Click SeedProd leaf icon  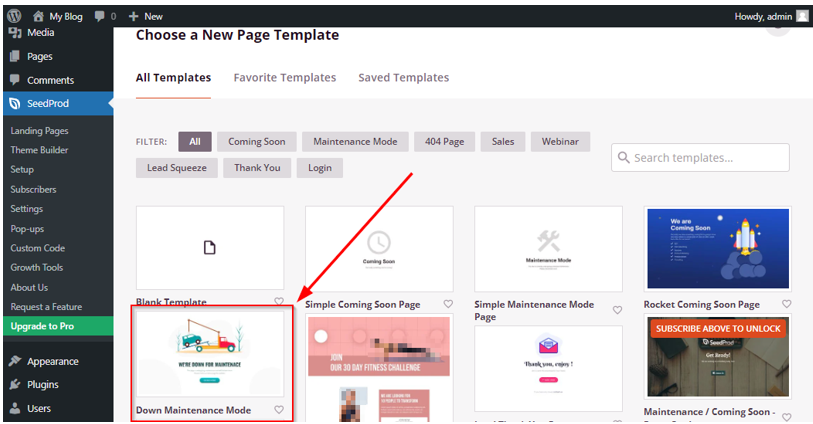[x=15, y=103]
